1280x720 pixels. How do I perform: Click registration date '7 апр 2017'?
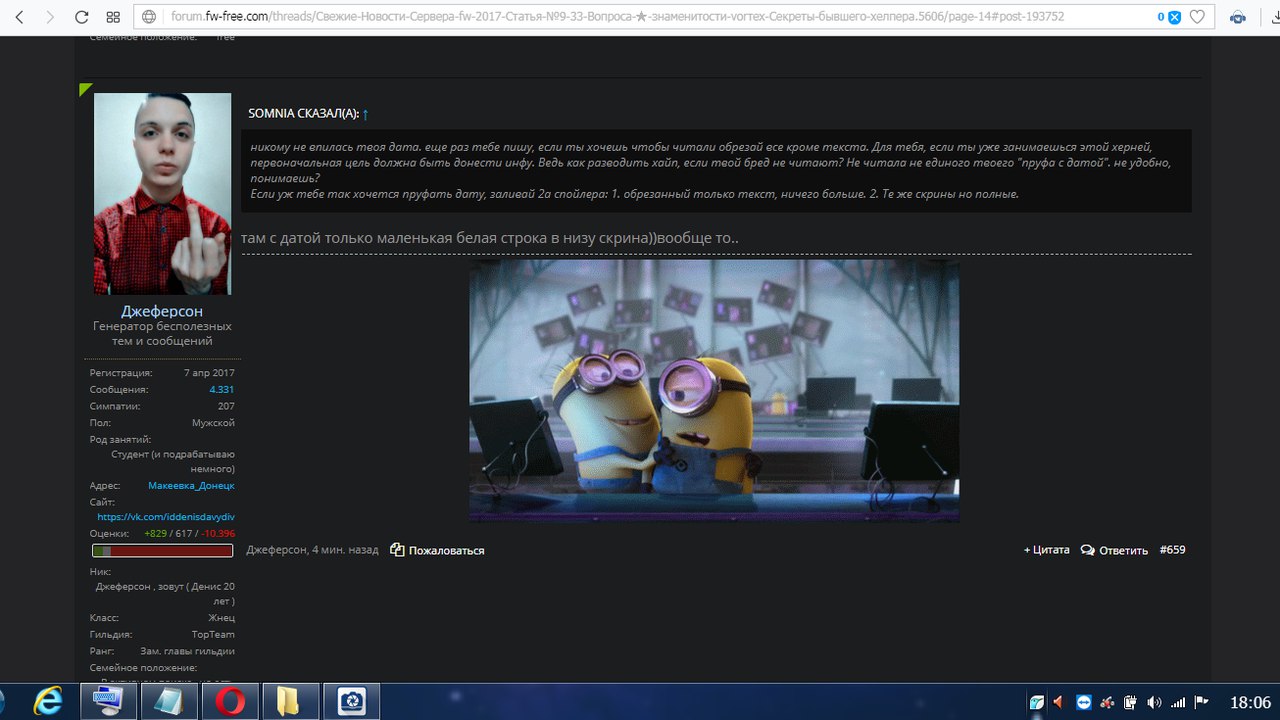tap(209, 373)
